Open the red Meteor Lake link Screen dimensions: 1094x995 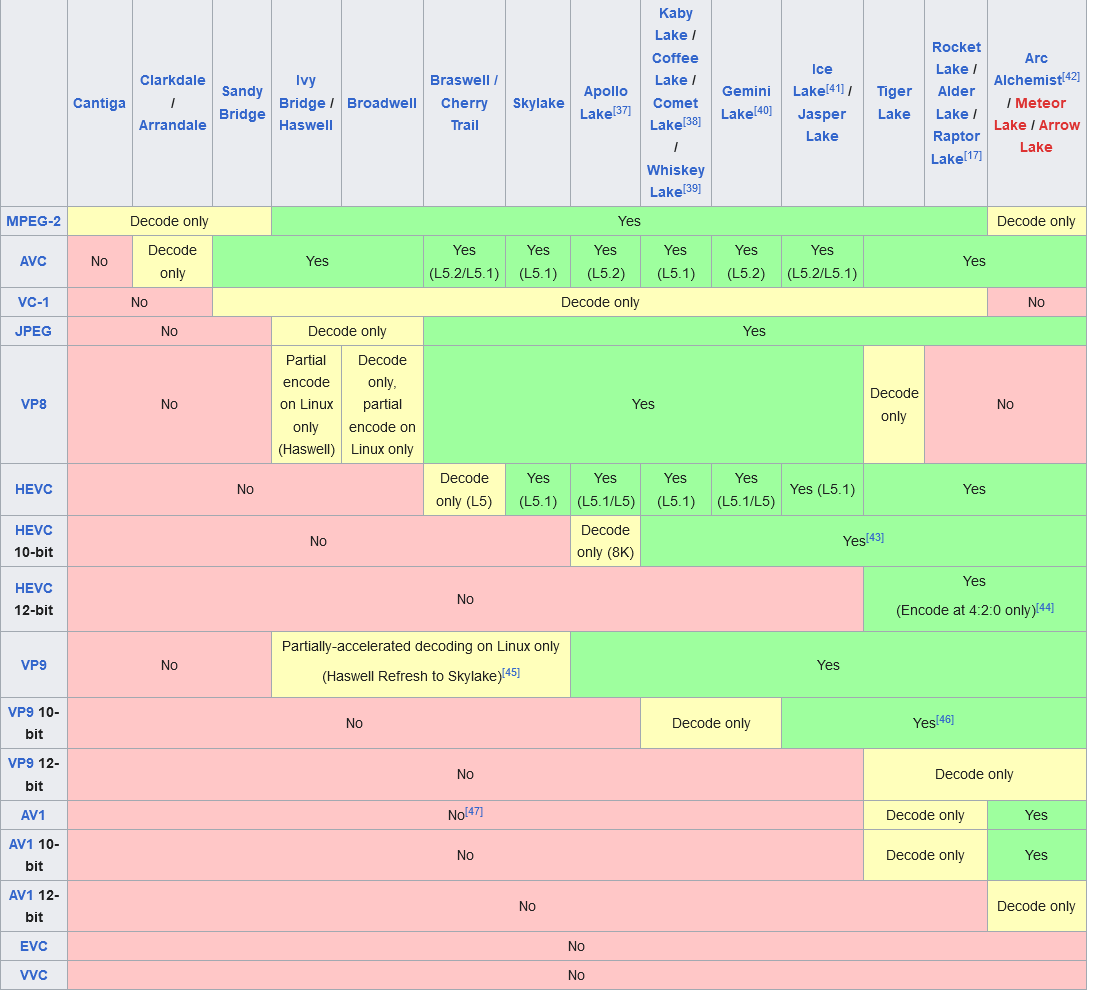(x=1029, y=114)
